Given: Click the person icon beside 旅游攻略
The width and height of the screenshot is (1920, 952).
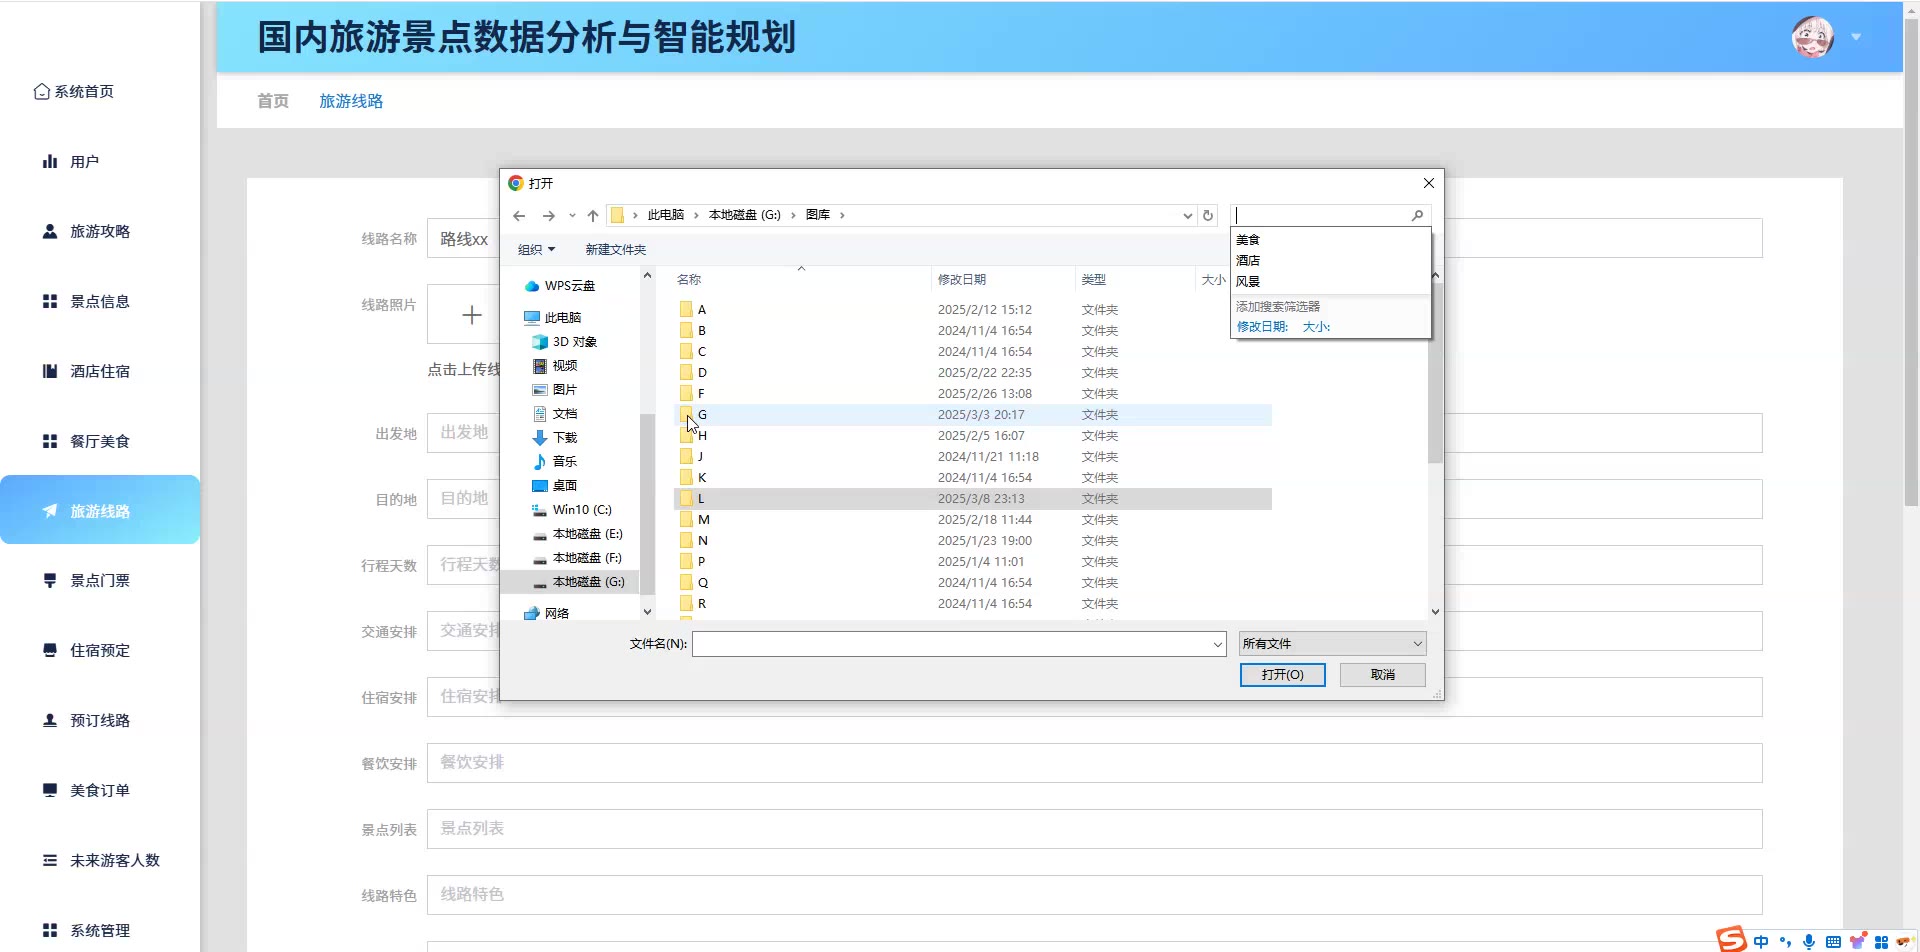Looking at the screenshot, I should point(50,231).
